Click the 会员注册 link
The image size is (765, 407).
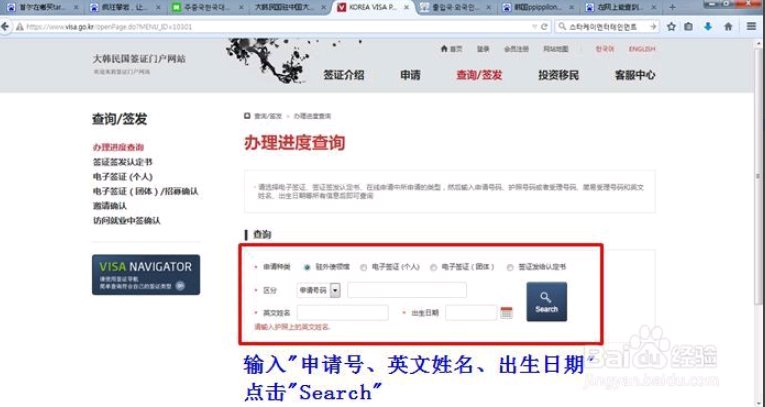tap(516, 49)
